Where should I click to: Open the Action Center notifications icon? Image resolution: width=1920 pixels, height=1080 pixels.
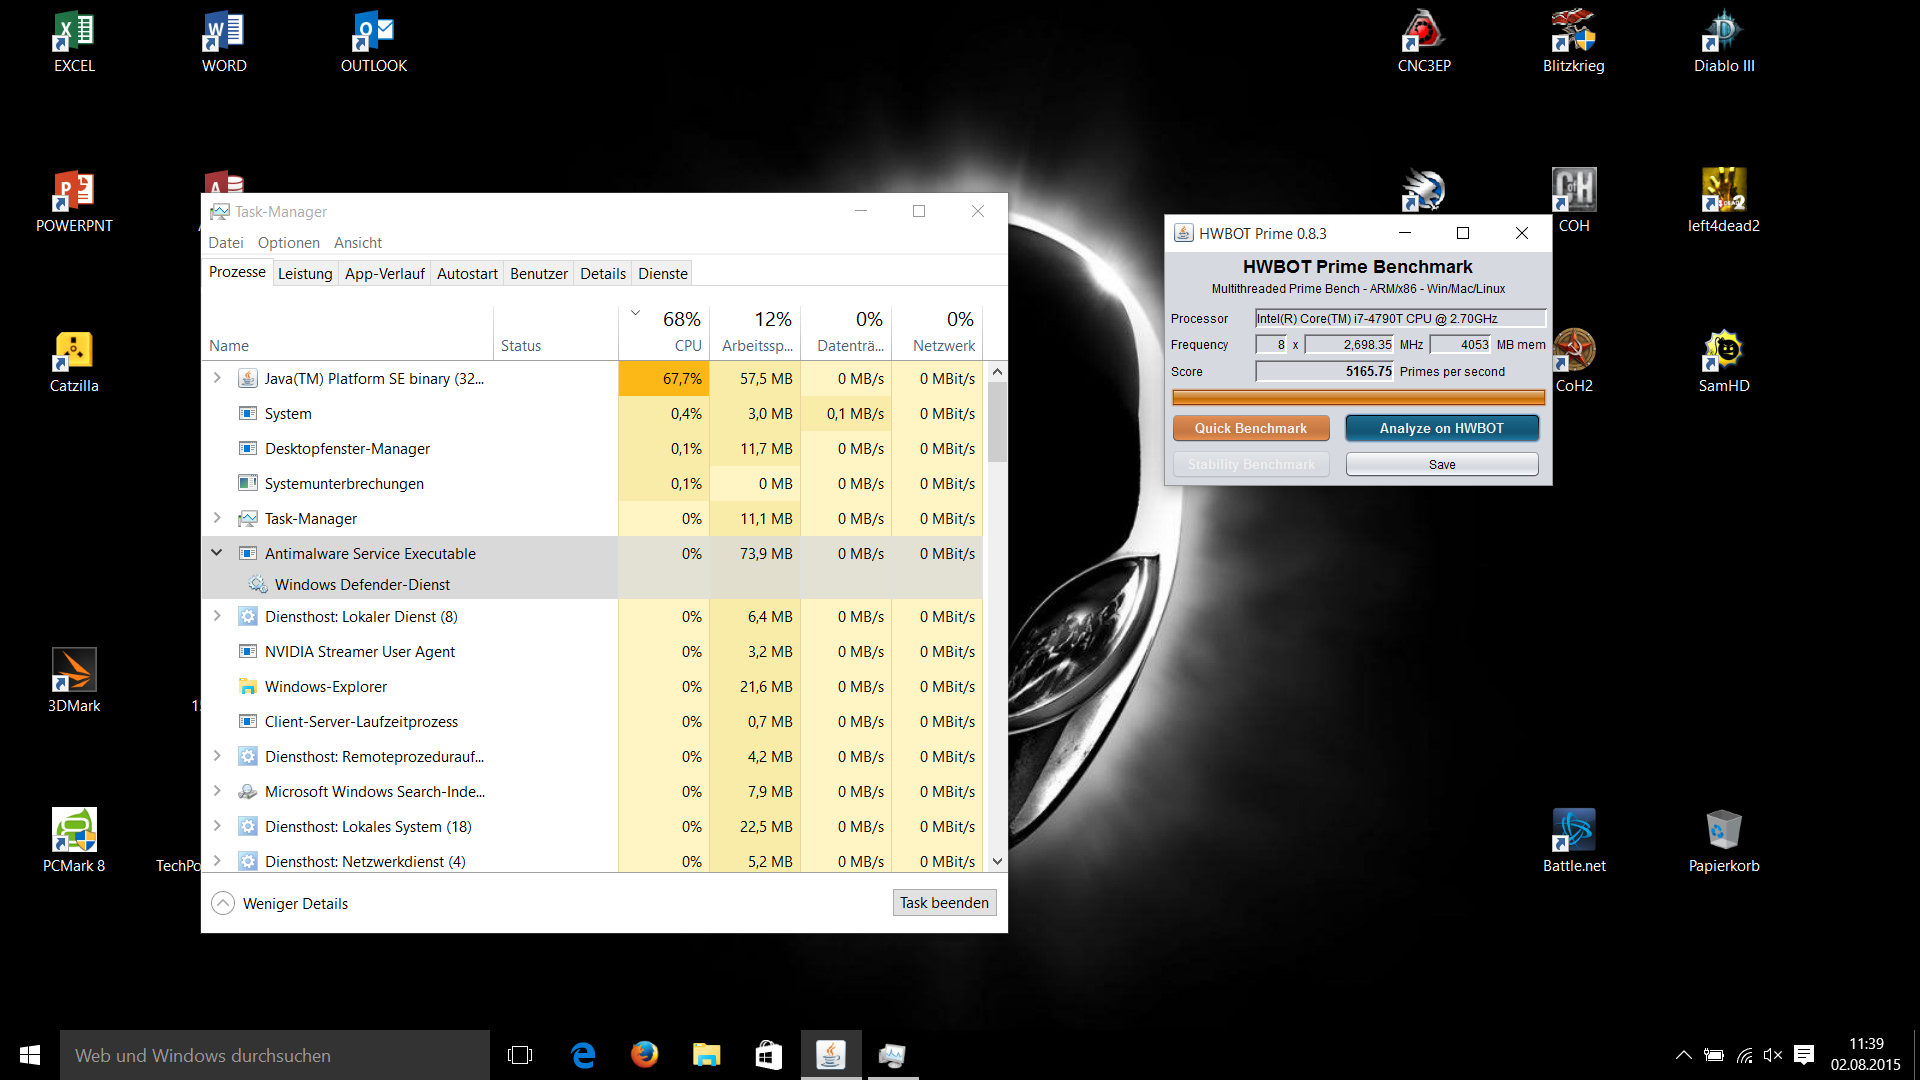click(1804, 1055)
